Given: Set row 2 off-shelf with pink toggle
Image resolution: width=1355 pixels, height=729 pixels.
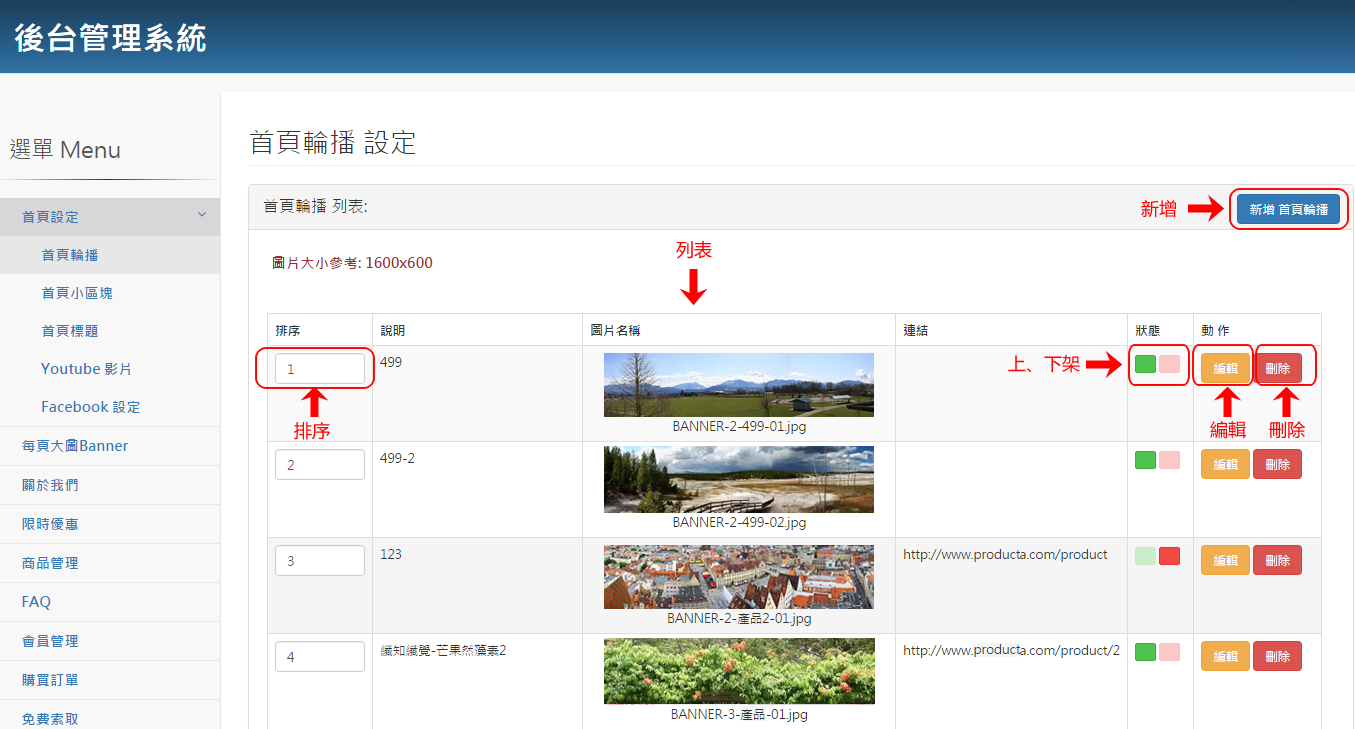Looking at the screenshot, I should click(x=1169, y=460).
